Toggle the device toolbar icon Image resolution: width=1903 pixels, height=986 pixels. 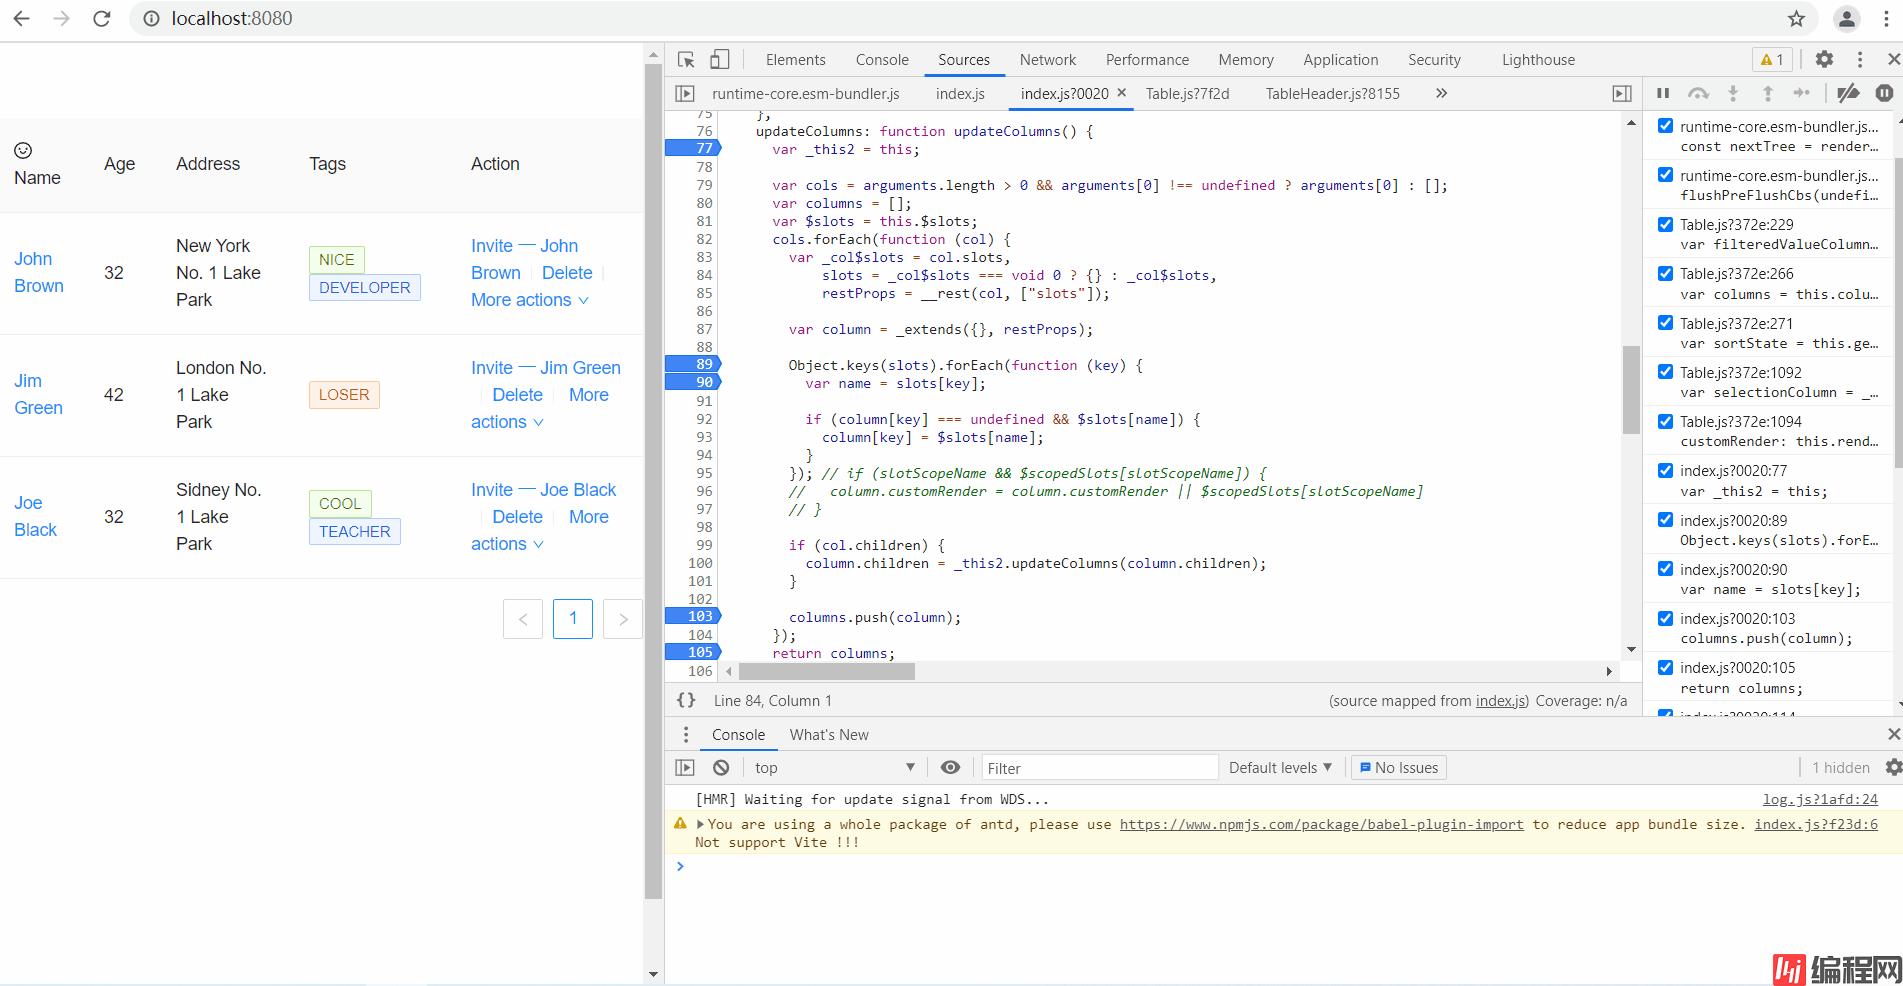[x=720, y=60]
